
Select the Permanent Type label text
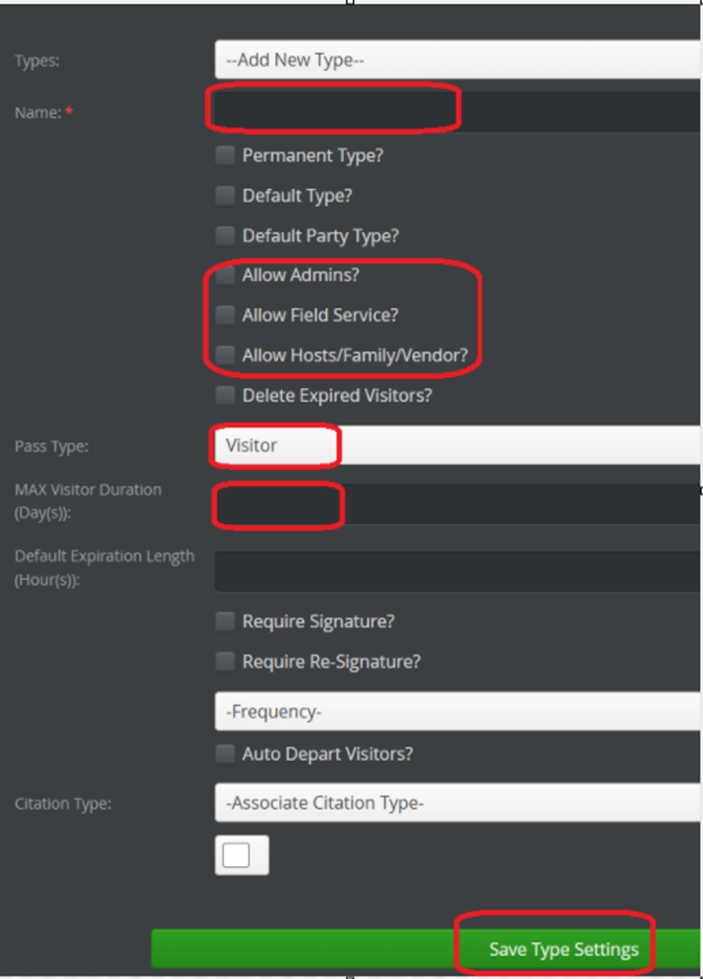click(x=313, y=155)
